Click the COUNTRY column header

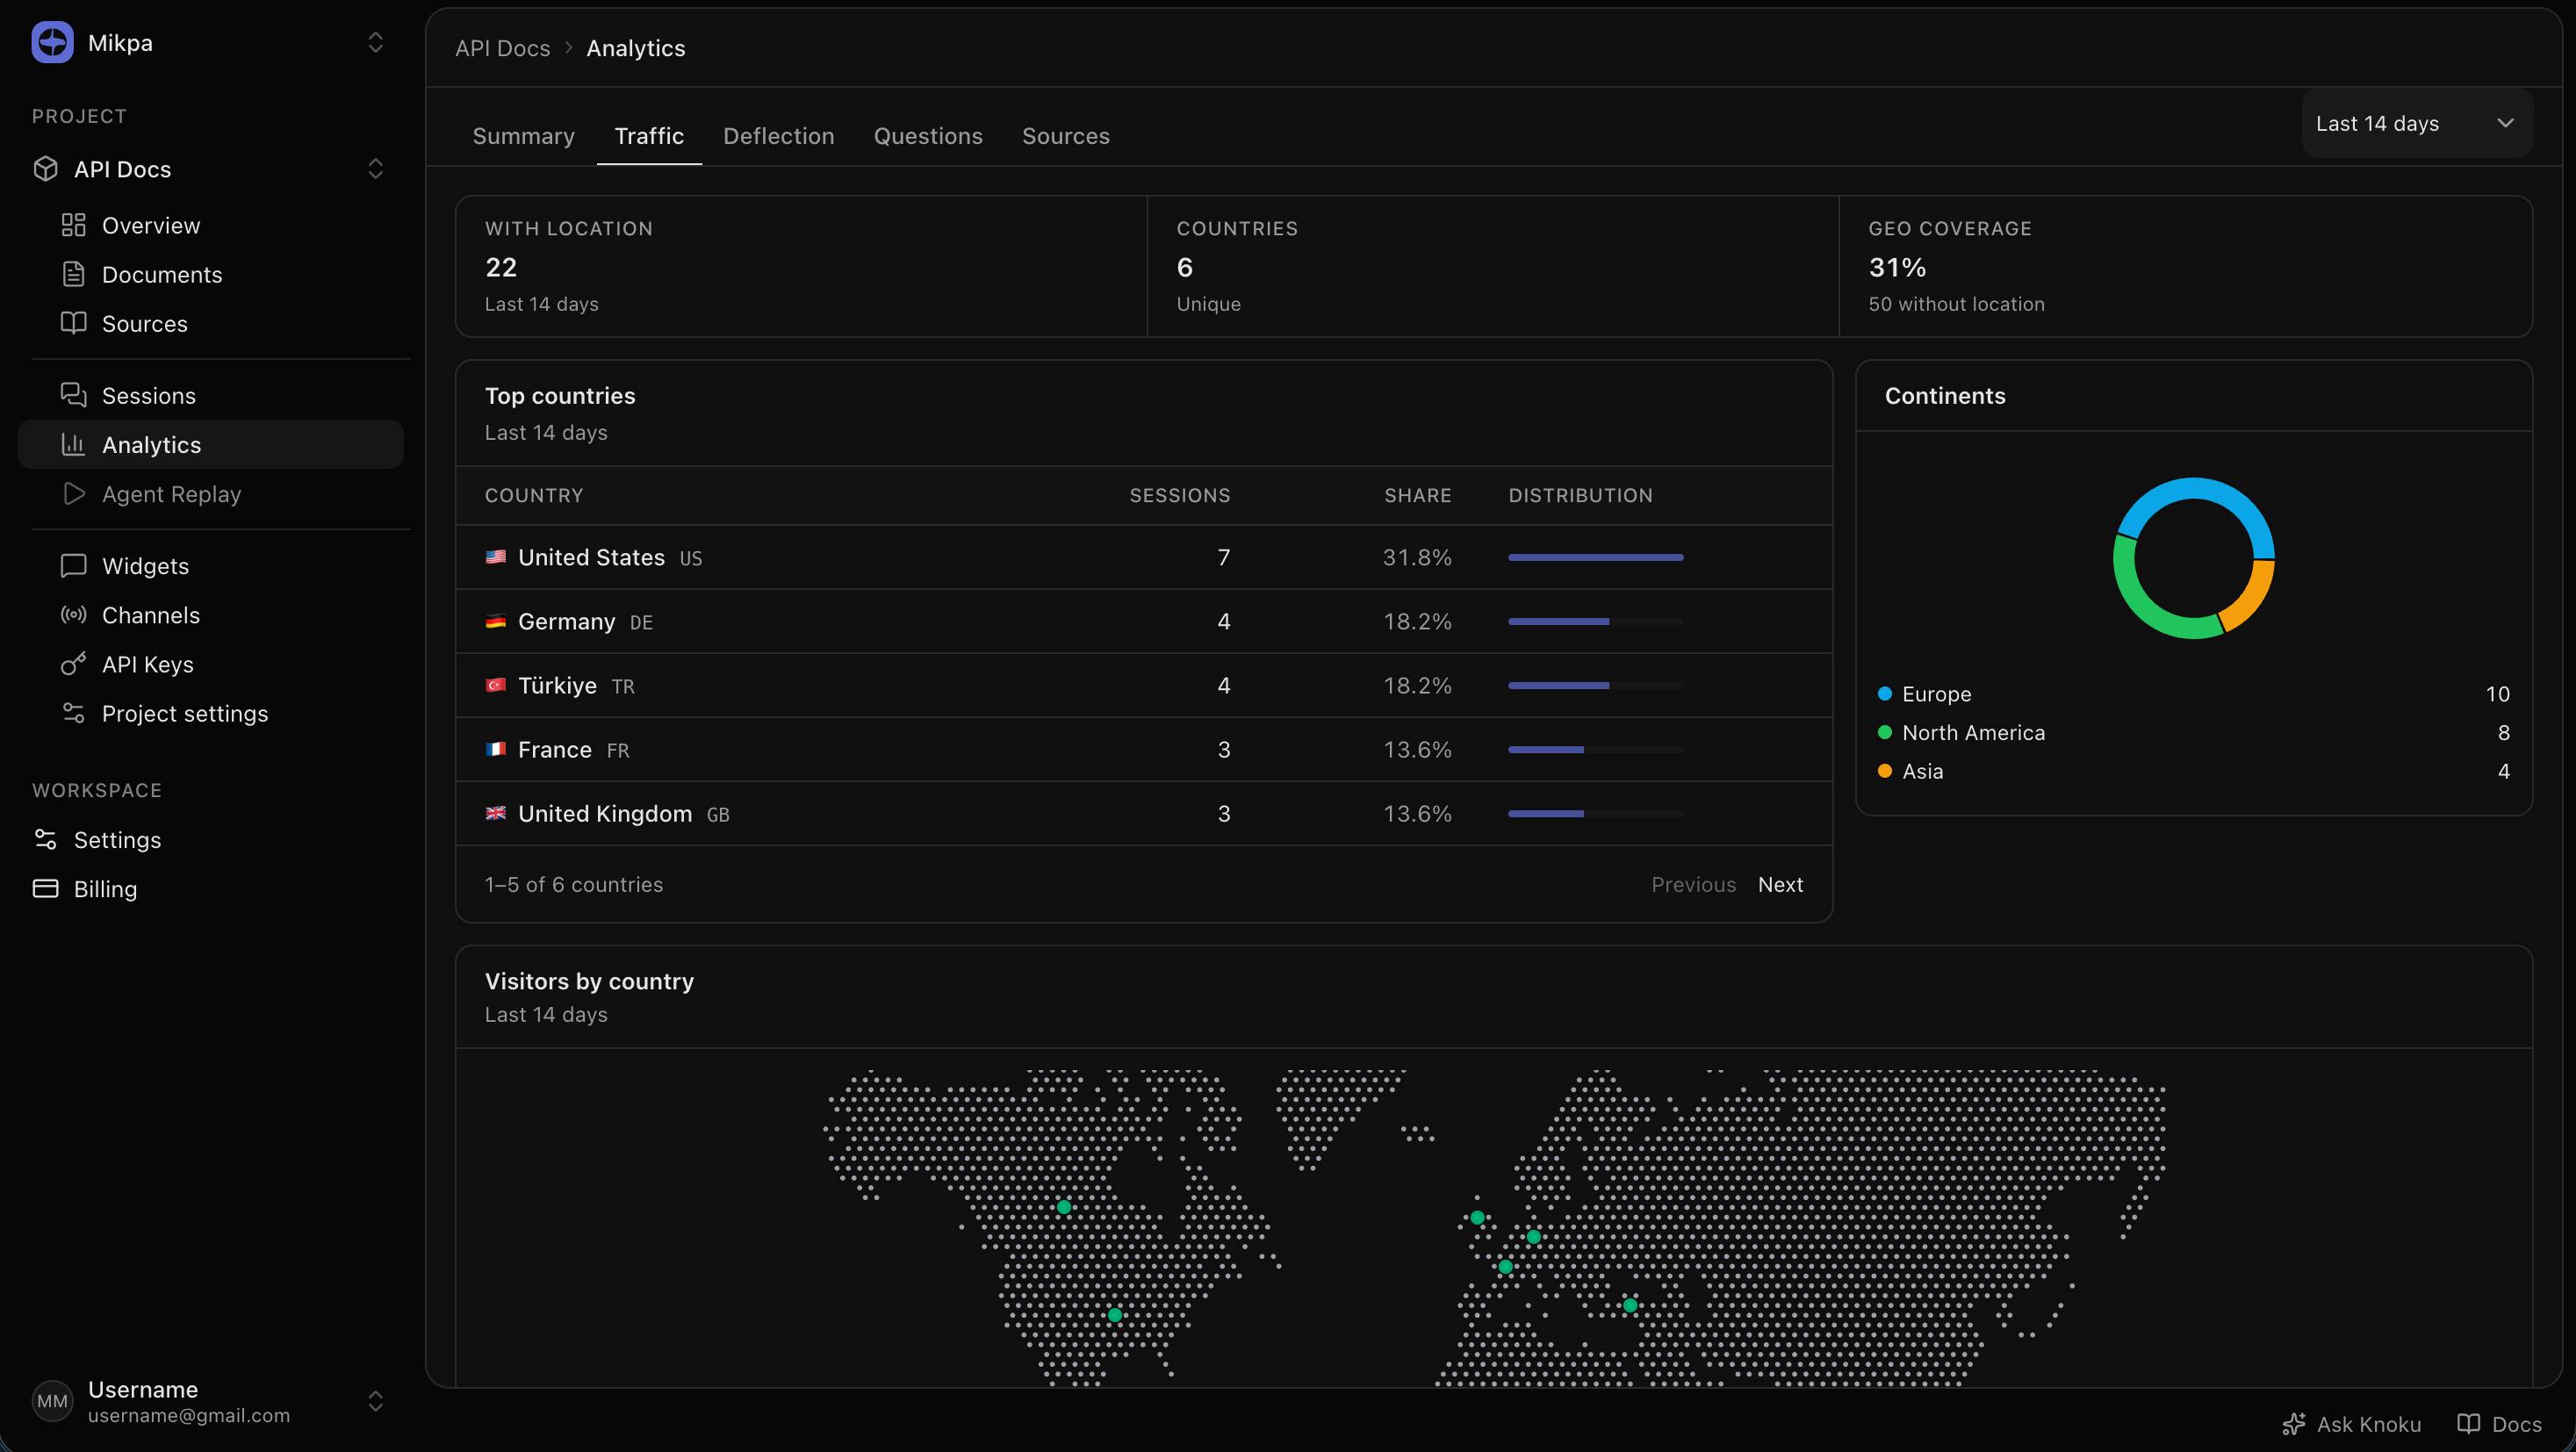533,495
